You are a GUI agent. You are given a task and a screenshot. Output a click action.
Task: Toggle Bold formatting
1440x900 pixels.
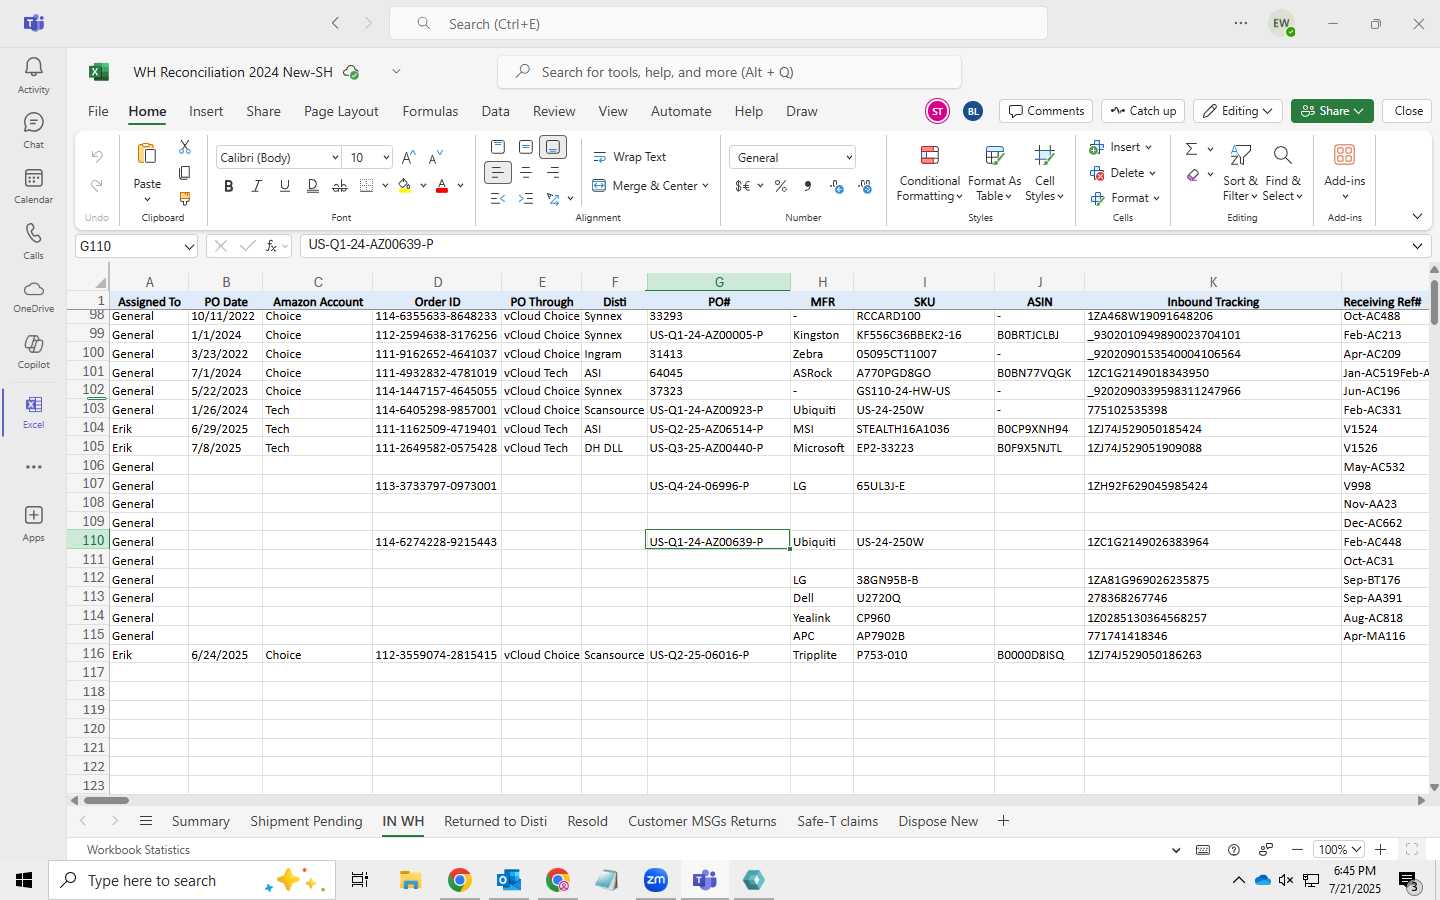click(229, 186)
